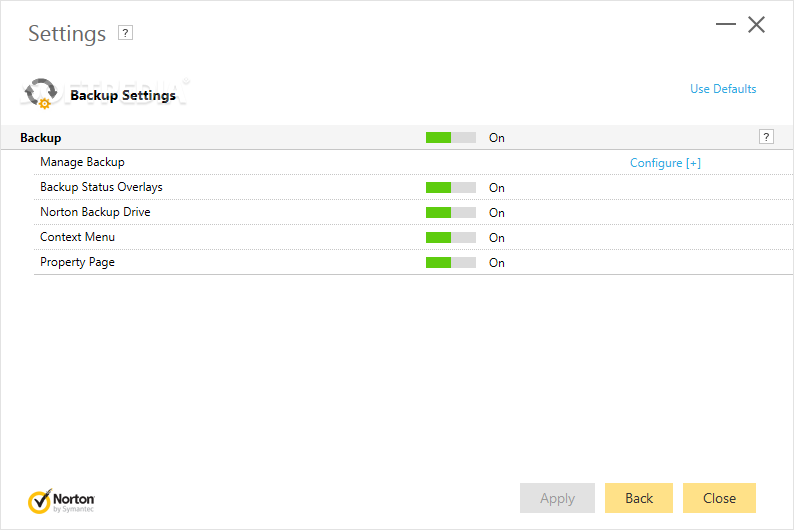
Task: Click the help icon next to Settings title
Action: [125, 33]
